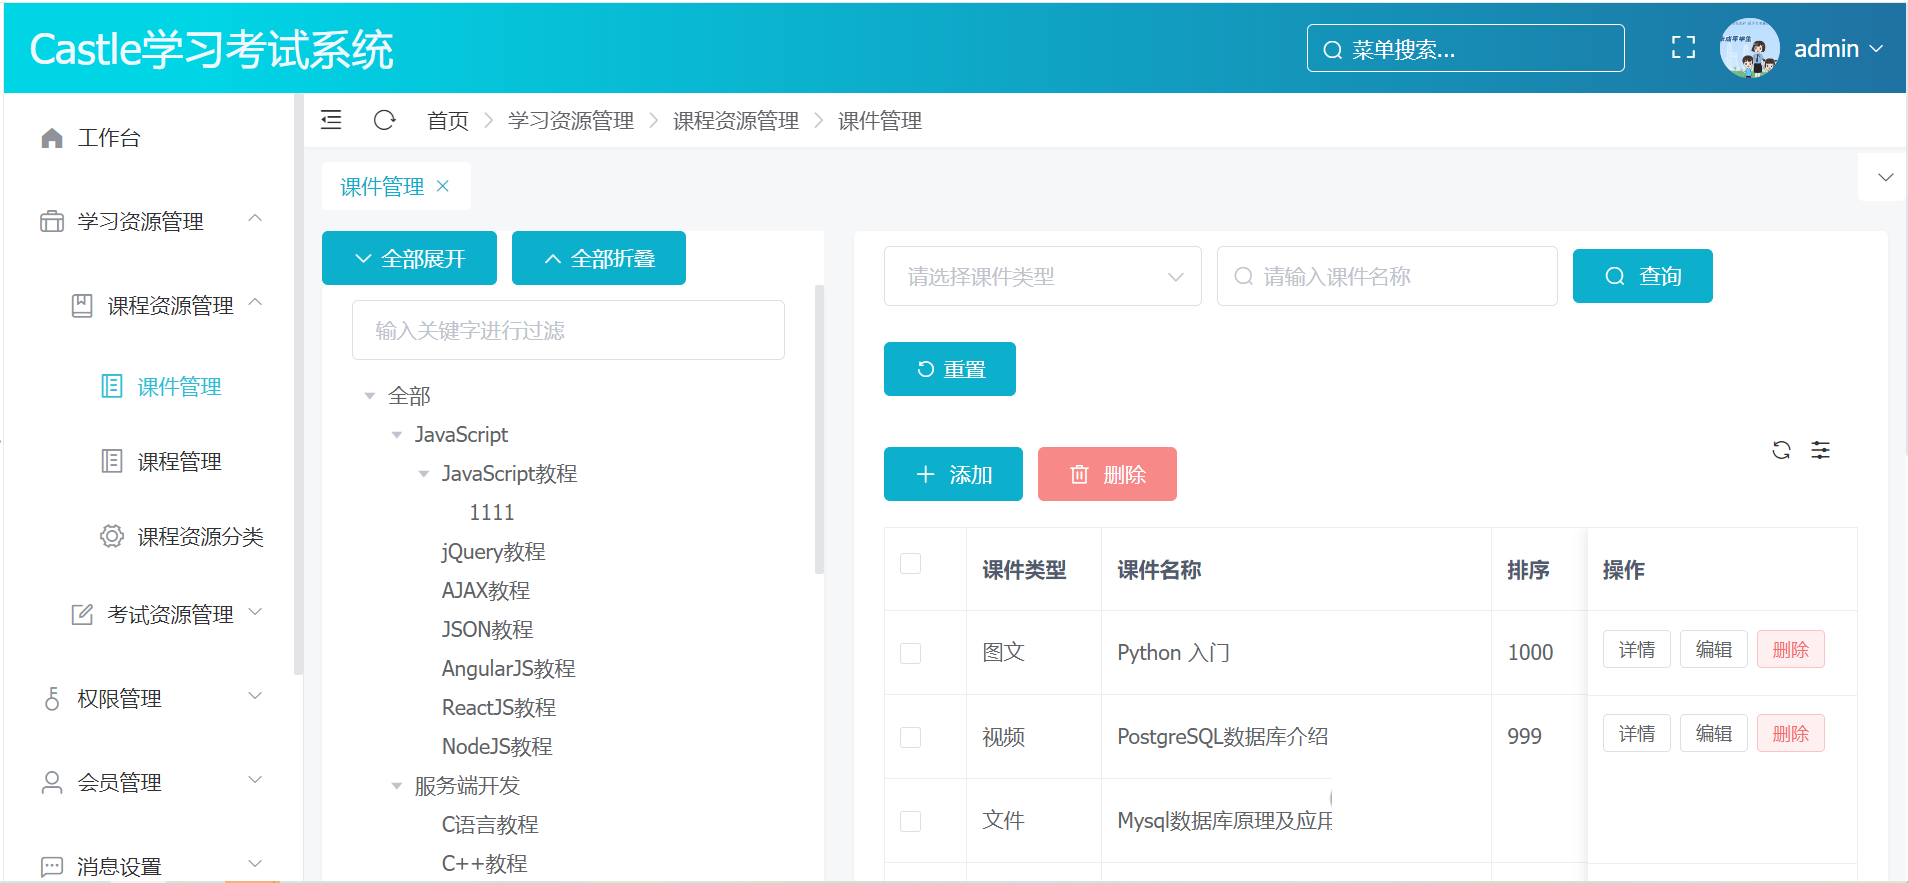Open 课程管理 in the sidebar menu
1908x883 pixels.
[x=179, y=461]
